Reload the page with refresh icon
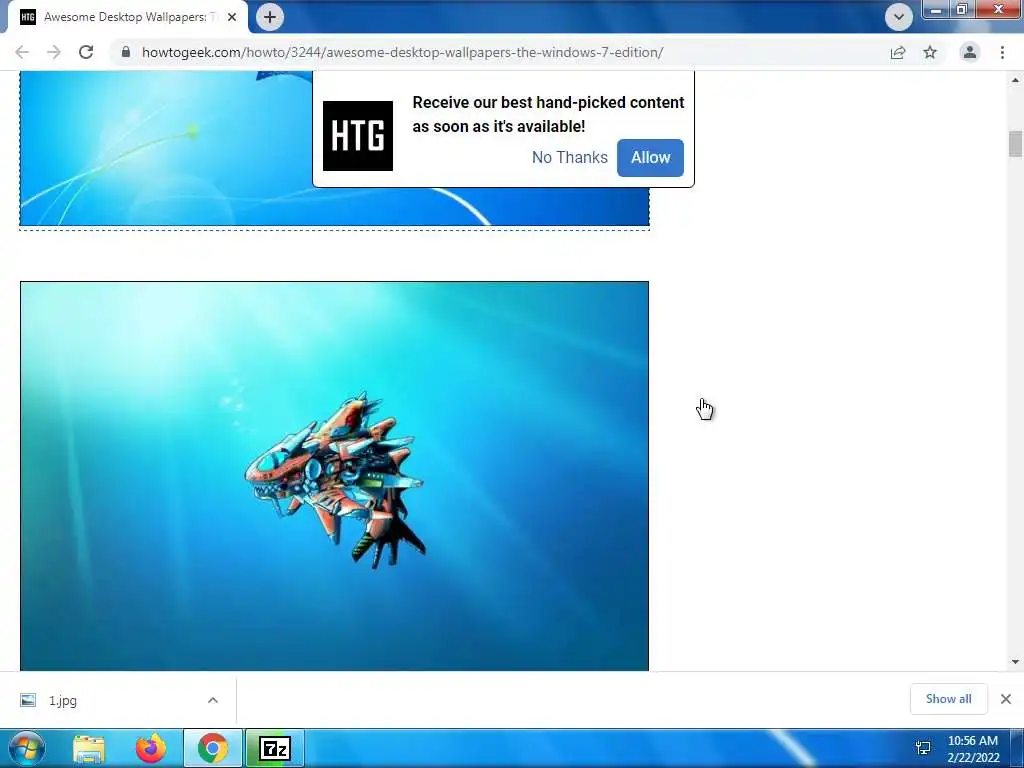This screenshot has height=768, width=1024. 86,52
